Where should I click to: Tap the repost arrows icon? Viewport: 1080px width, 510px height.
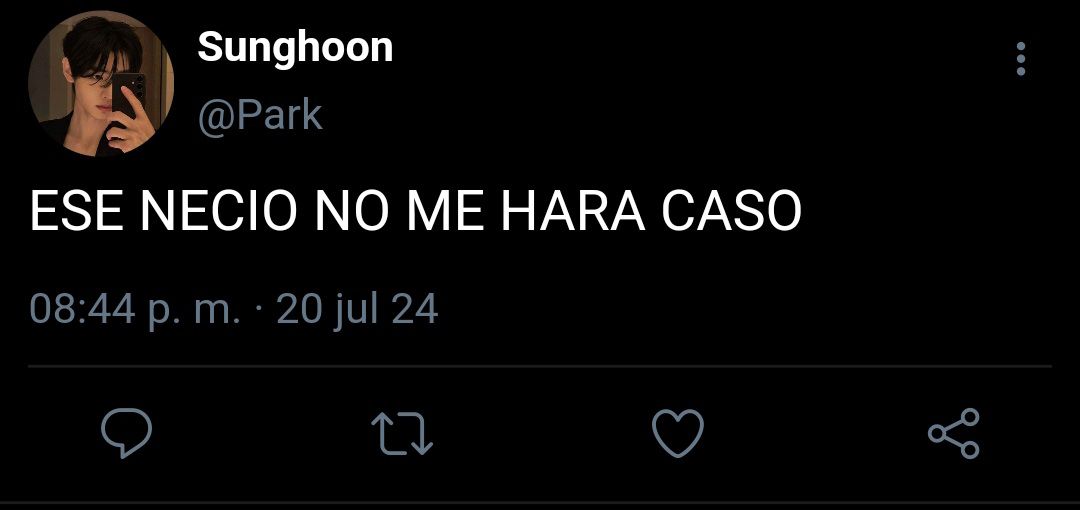tap(402, 433)
